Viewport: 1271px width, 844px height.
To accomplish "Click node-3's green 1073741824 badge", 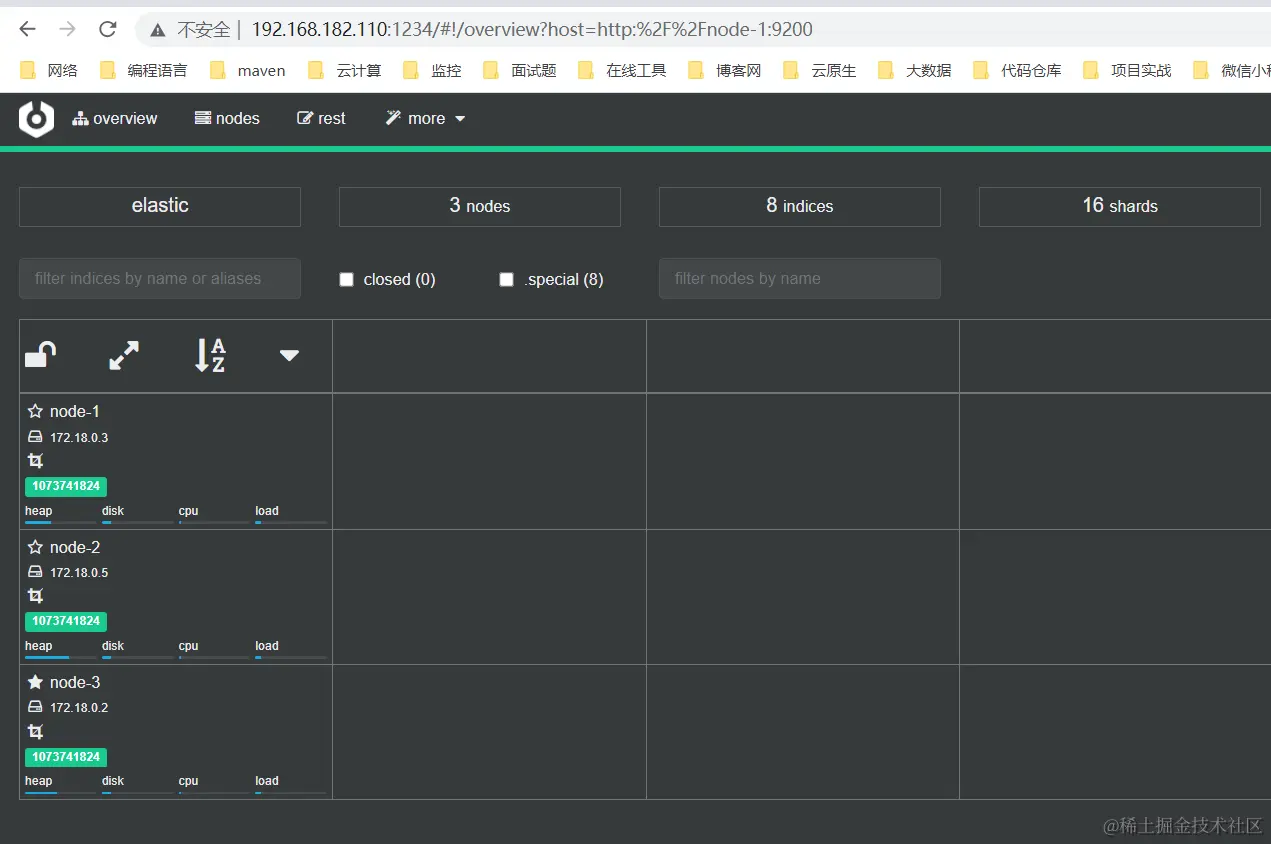I will click(66, 757).
